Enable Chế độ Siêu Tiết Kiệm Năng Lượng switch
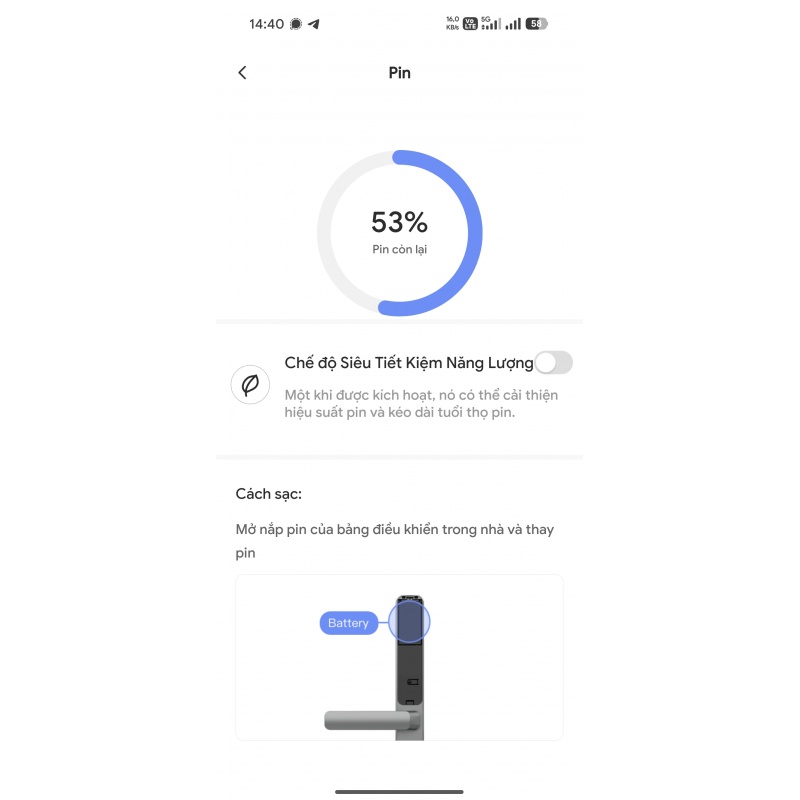Viewport: 800px width, 800px height. pyautogui.click(x=553, y=363)
